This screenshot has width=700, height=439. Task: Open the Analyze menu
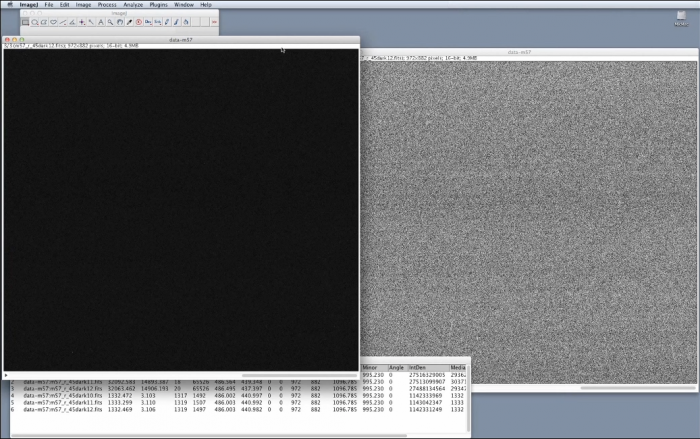click(133, 4)
